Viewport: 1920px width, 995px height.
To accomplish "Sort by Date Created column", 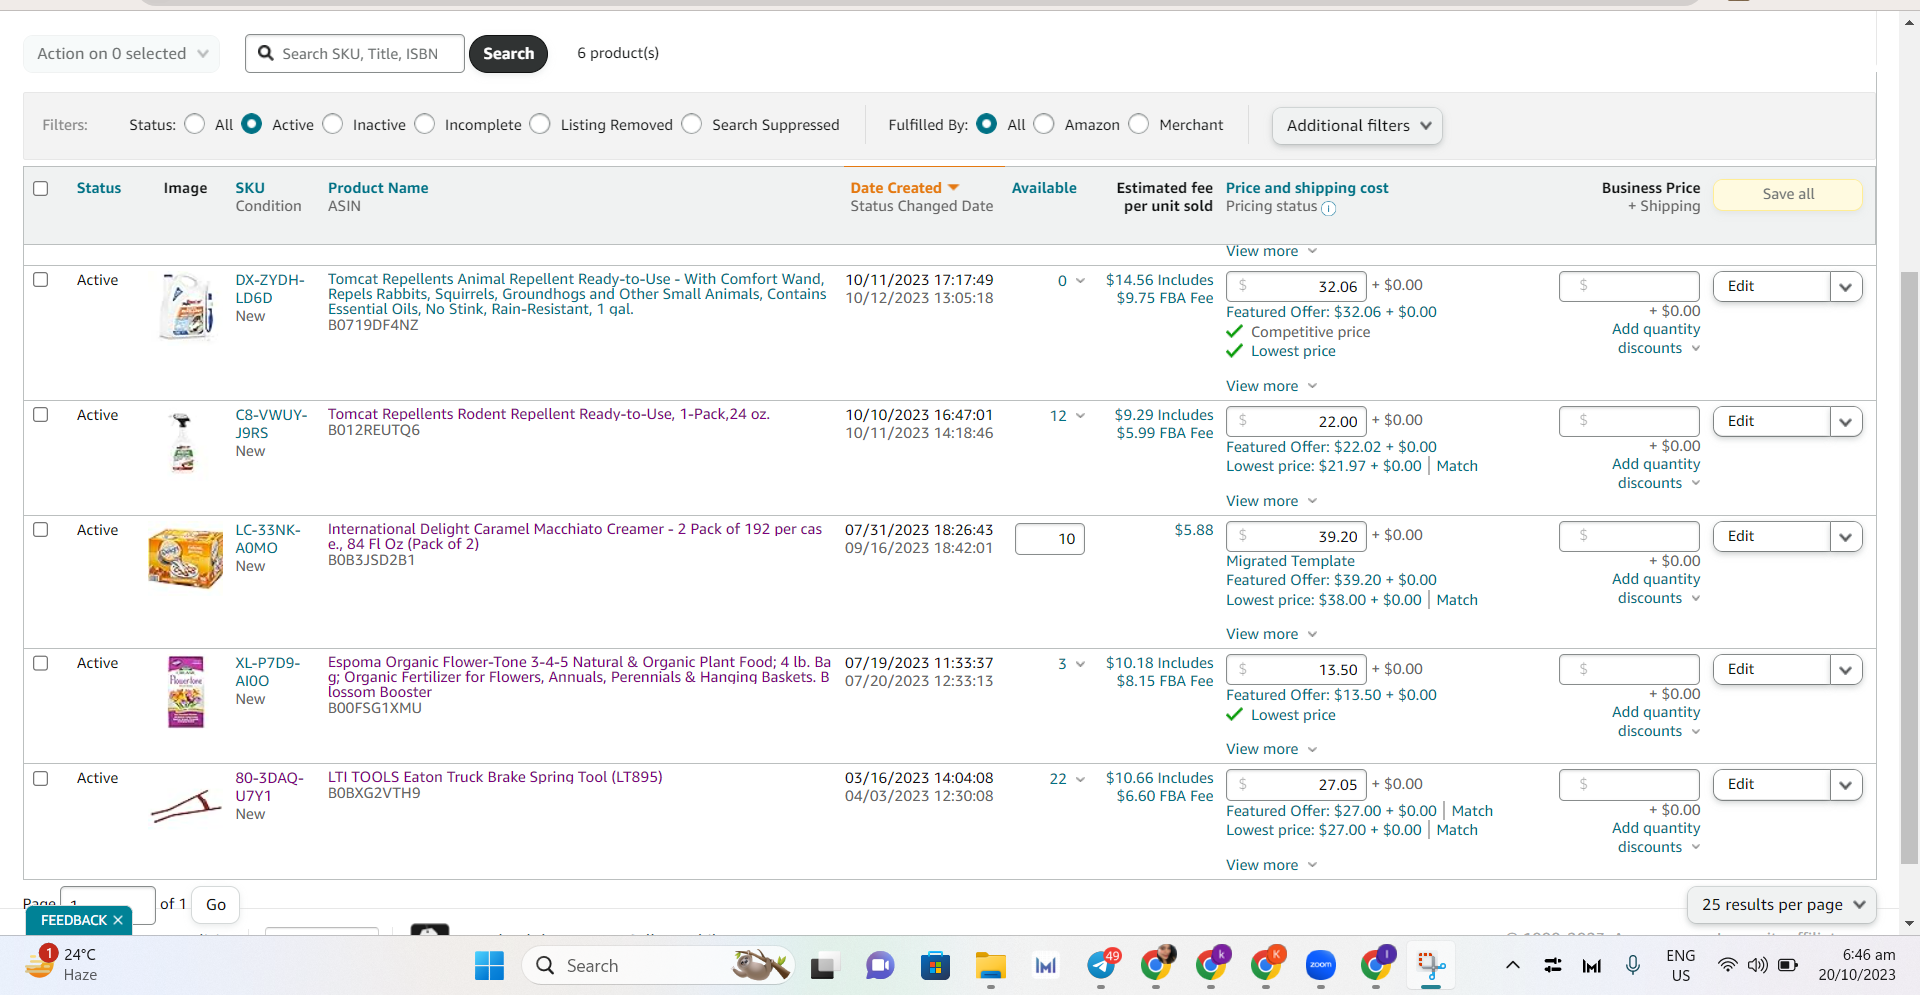I will point(904,188).
